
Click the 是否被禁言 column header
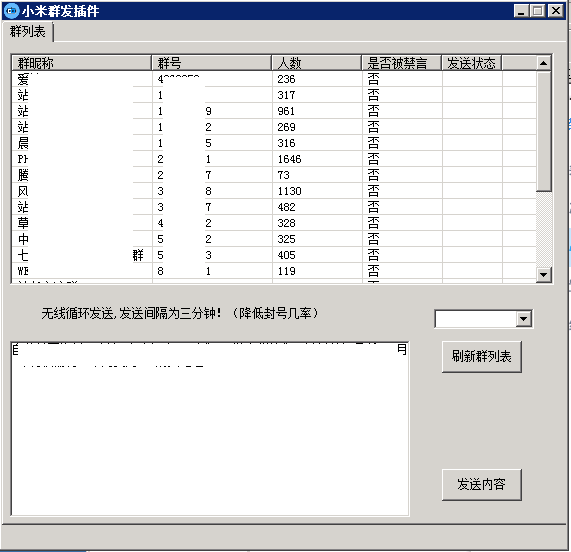point(402,63)
